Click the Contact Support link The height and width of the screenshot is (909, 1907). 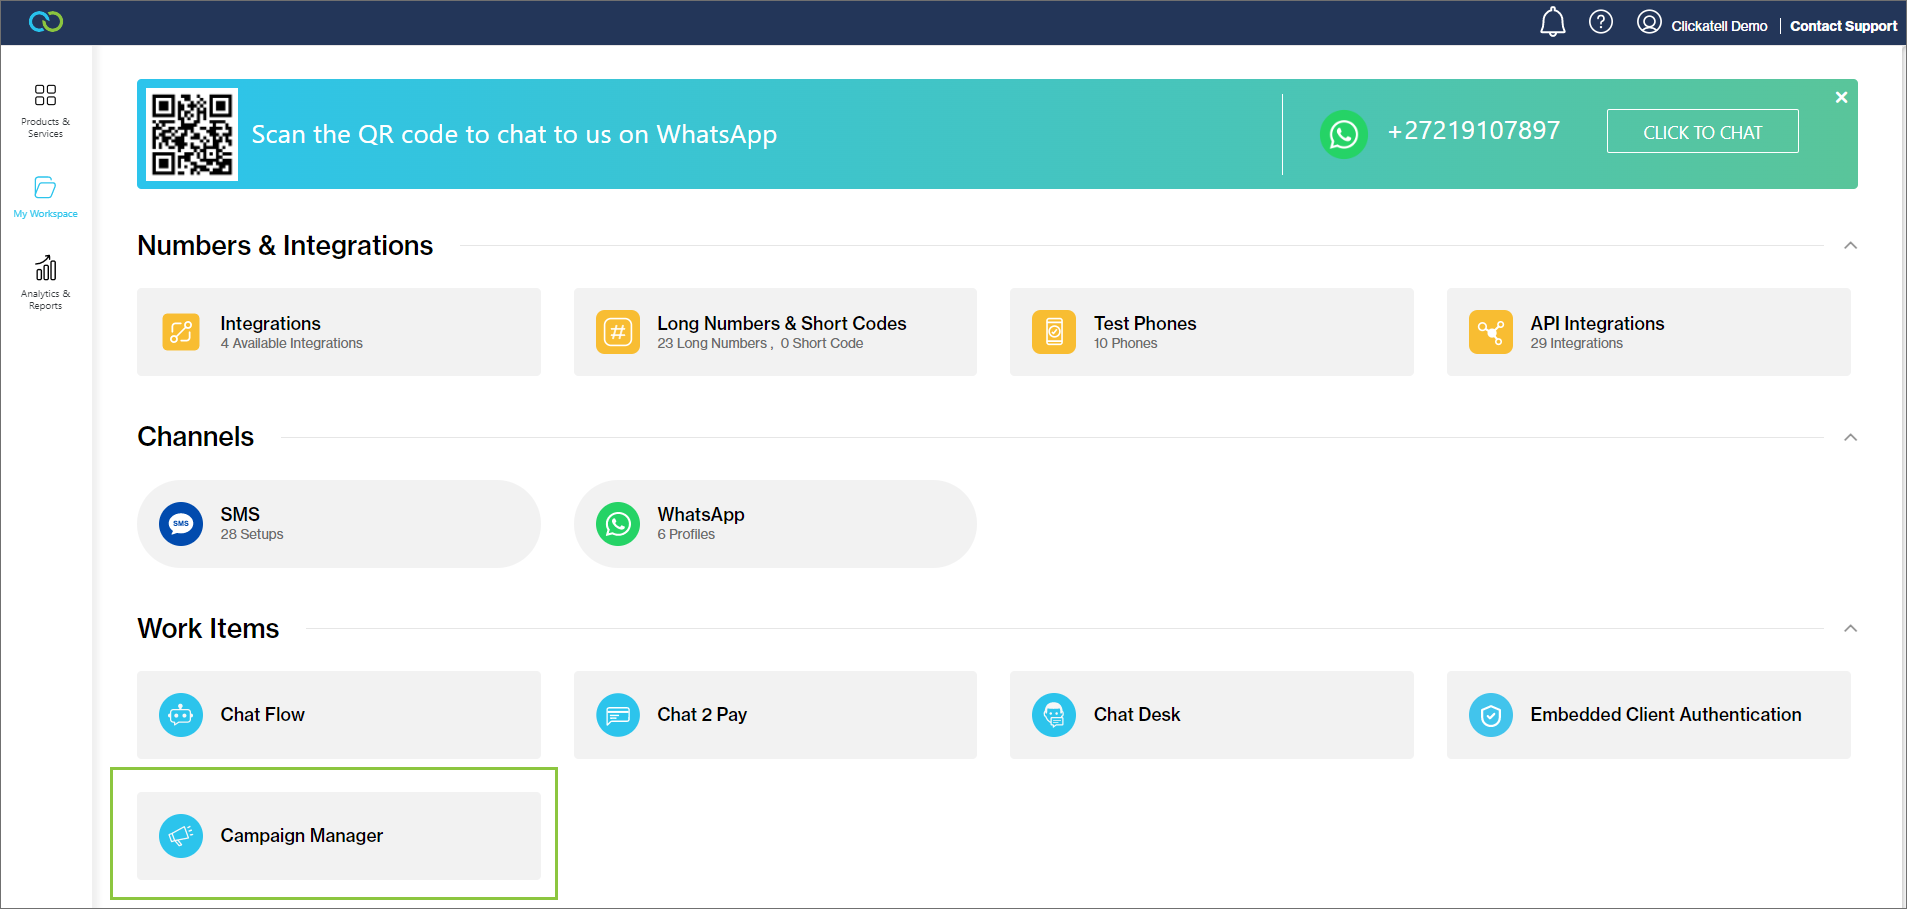[x=1842, y=26]
